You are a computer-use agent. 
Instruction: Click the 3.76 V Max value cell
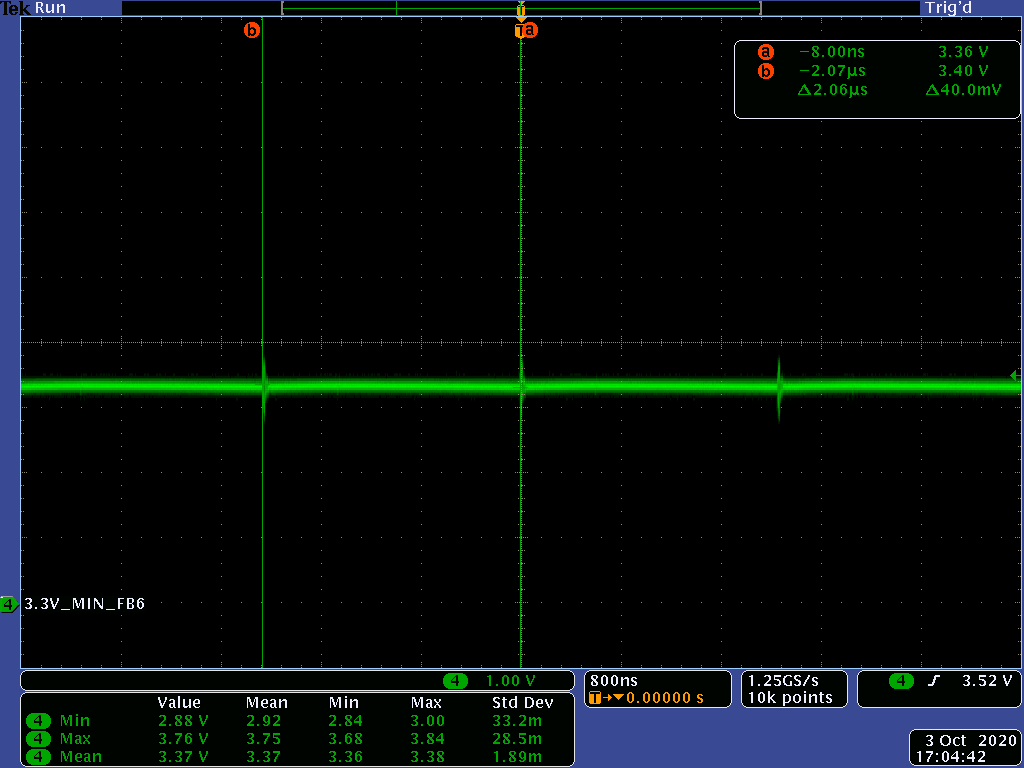pyautogui.click(x=184, y=739)
